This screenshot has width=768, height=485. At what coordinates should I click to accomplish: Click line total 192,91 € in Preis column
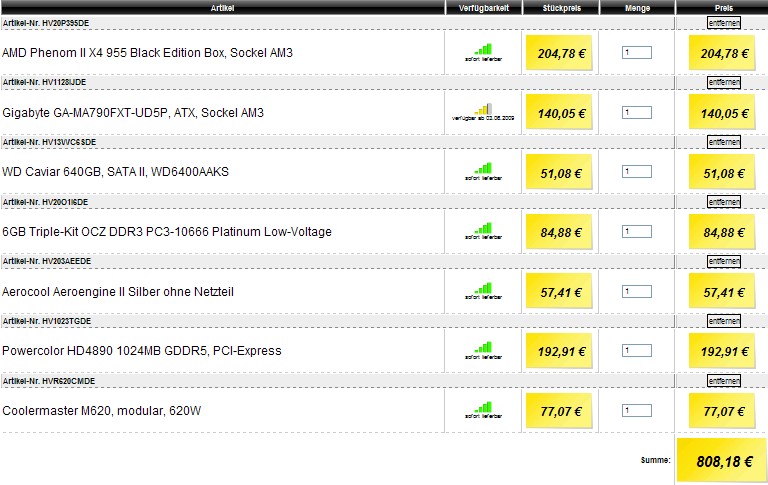[722, 351]
